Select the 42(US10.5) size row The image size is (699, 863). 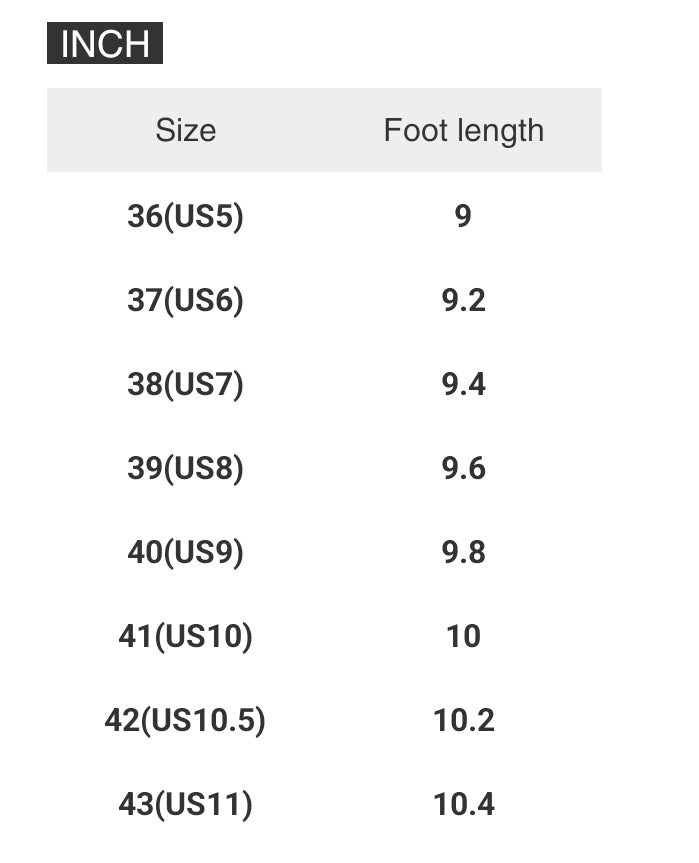185,720
